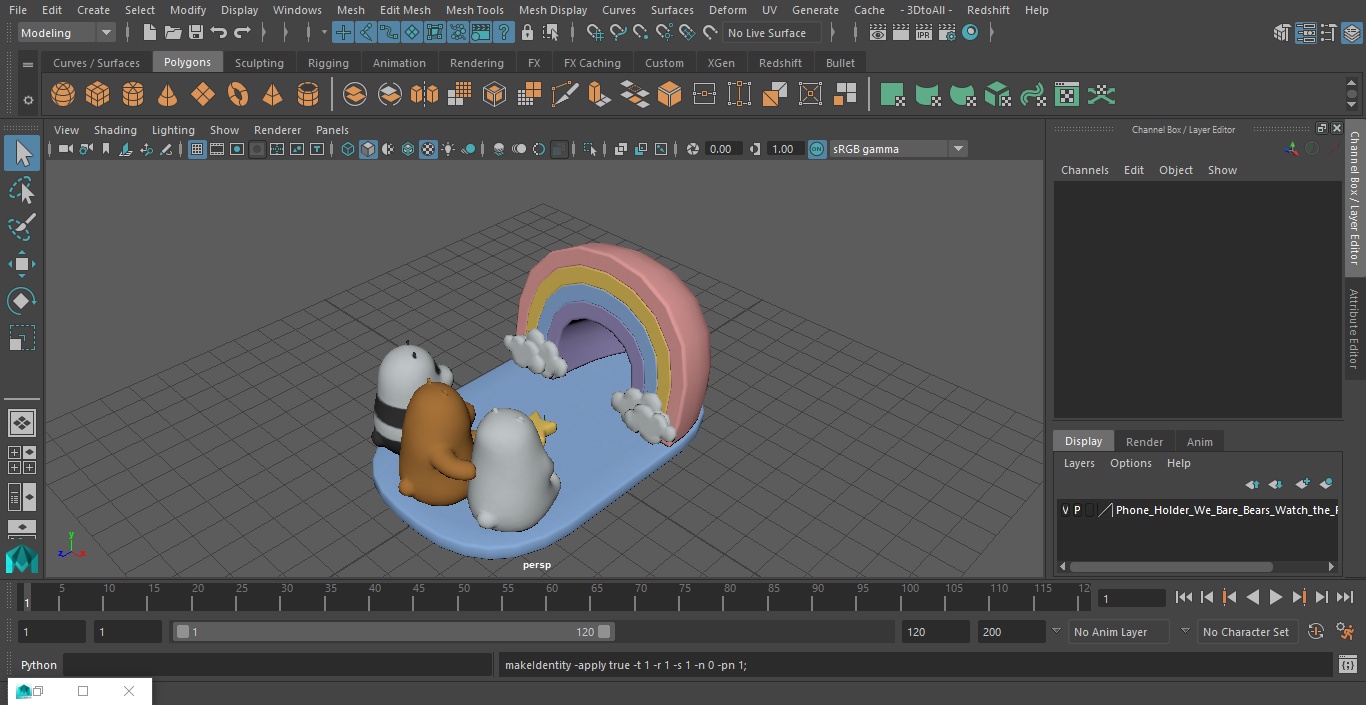Toggle layer visibility V box
1366x705 pixels.
point(1065,510)
